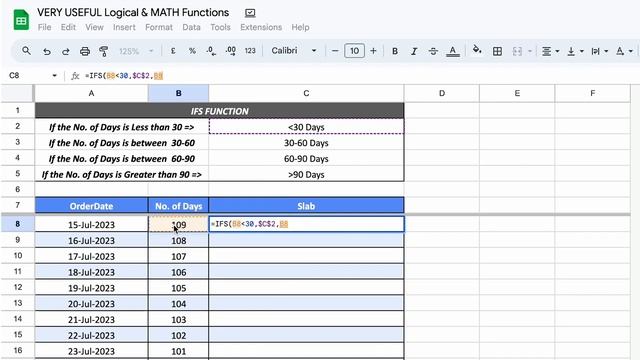
Task: Click the document title text
Action: pos(133,13)
